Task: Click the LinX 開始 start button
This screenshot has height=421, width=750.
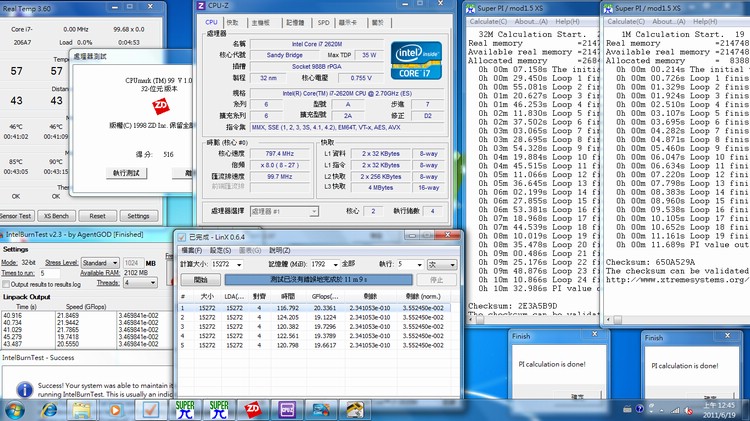Action: pyautogui.click(x=200, y=279)
